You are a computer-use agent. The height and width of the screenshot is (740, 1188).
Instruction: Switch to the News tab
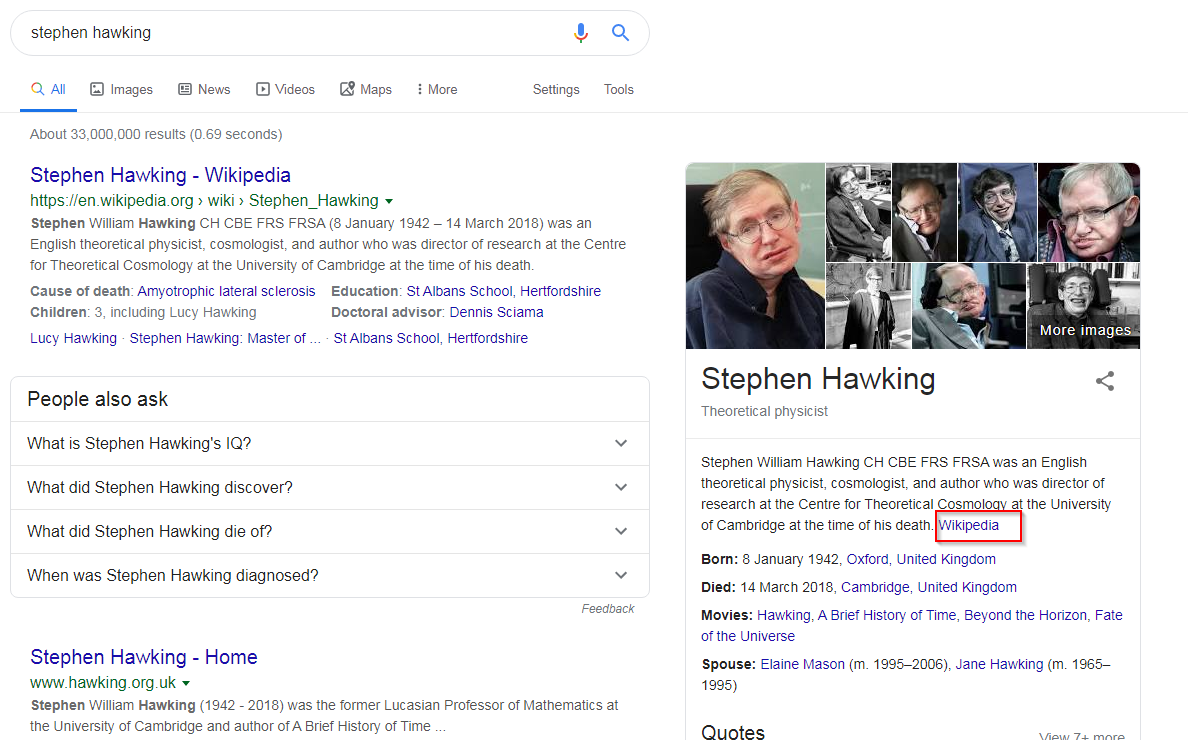[204, 89]
